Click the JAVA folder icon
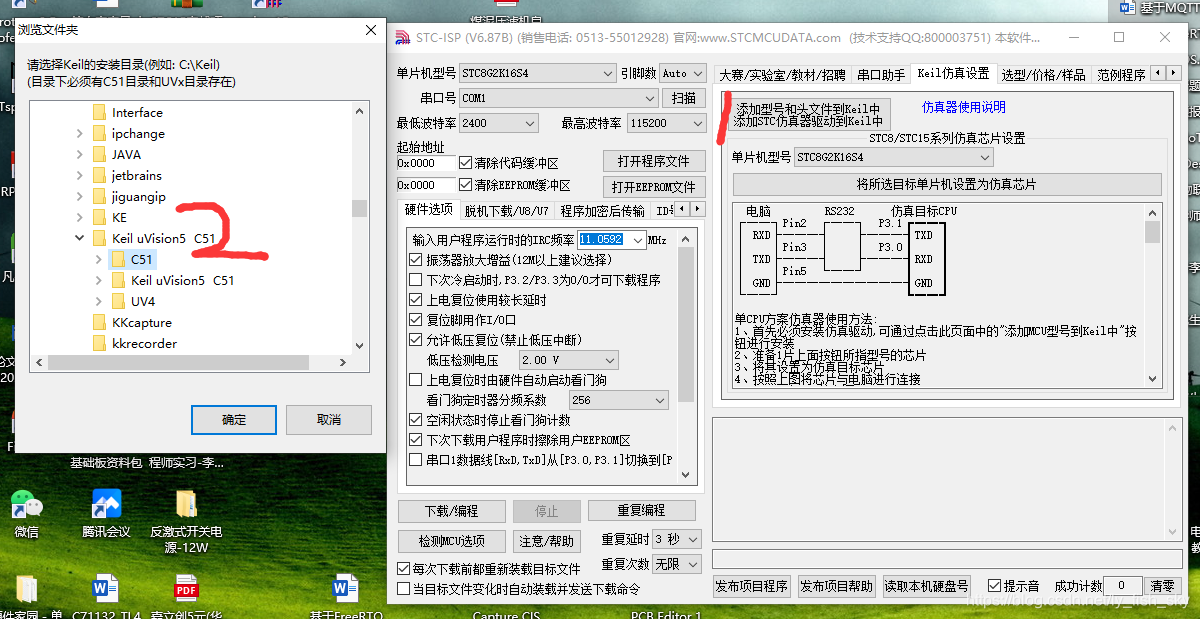1200x619 pixels. [99, 154]
